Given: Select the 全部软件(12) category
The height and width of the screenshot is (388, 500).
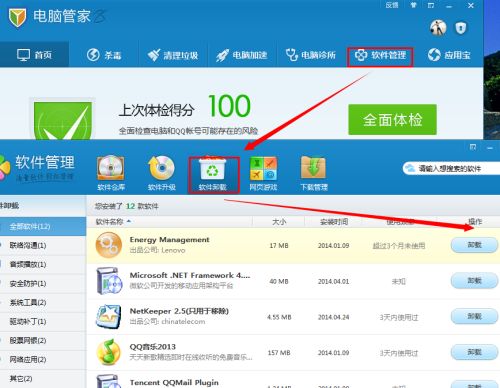Looking at the screenshot, I should pos(43,227).
